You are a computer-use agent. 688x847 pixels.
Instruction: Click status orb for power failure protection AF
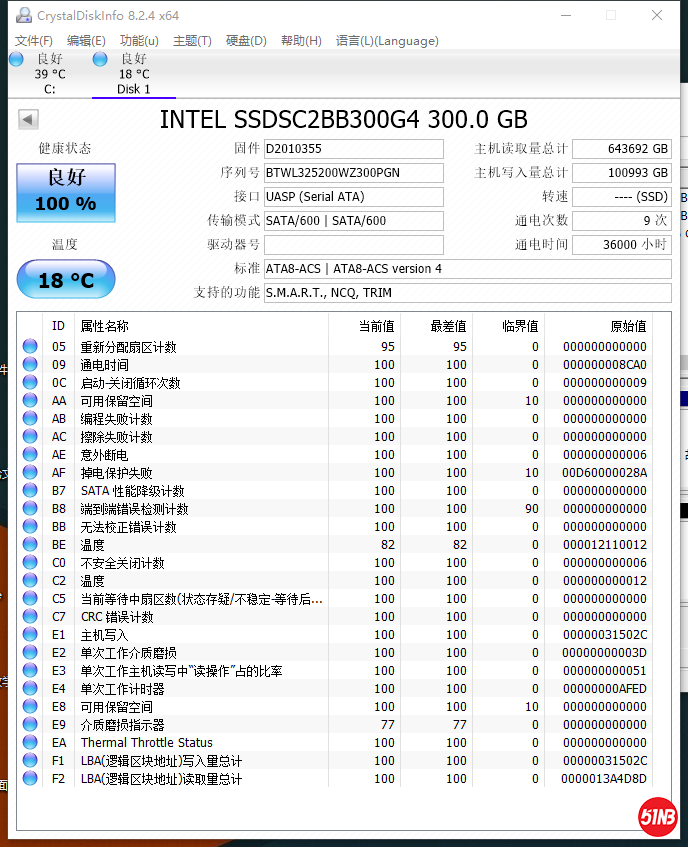click(30, 473)
